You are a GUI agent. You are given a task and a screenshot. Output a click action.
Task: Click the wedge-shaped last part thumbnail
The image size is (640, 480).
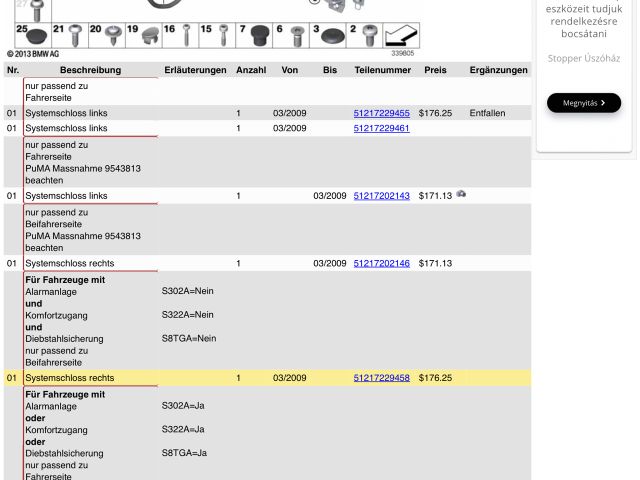[x=401, y=36]
